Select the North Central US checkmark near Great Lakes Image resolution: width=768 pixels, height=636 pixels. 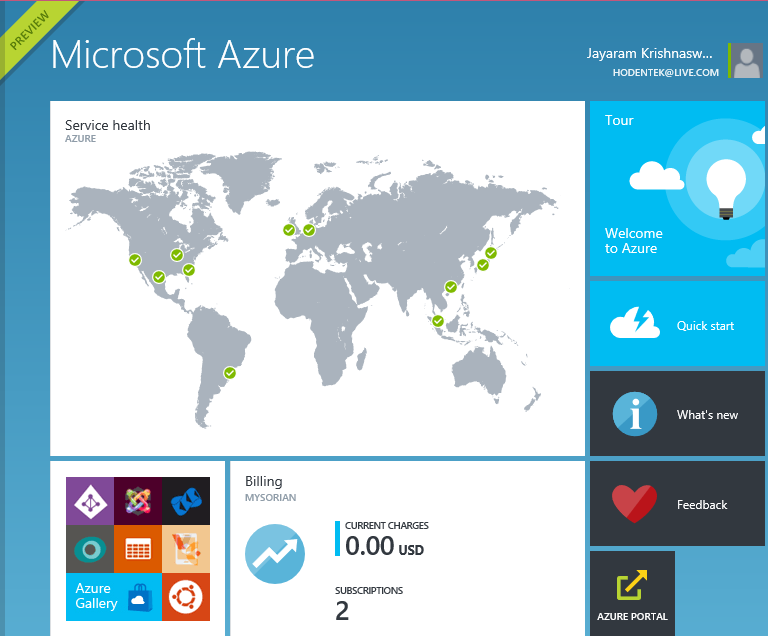pos(177,255)
